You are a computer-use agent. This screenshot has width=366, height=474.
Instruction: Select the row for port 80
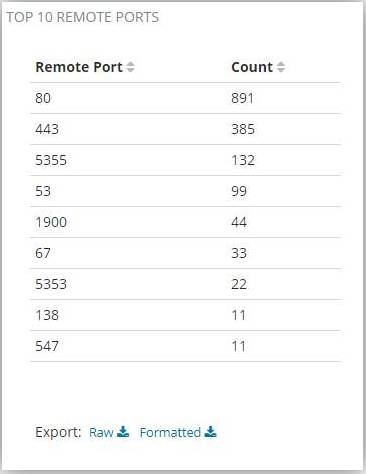186,98
